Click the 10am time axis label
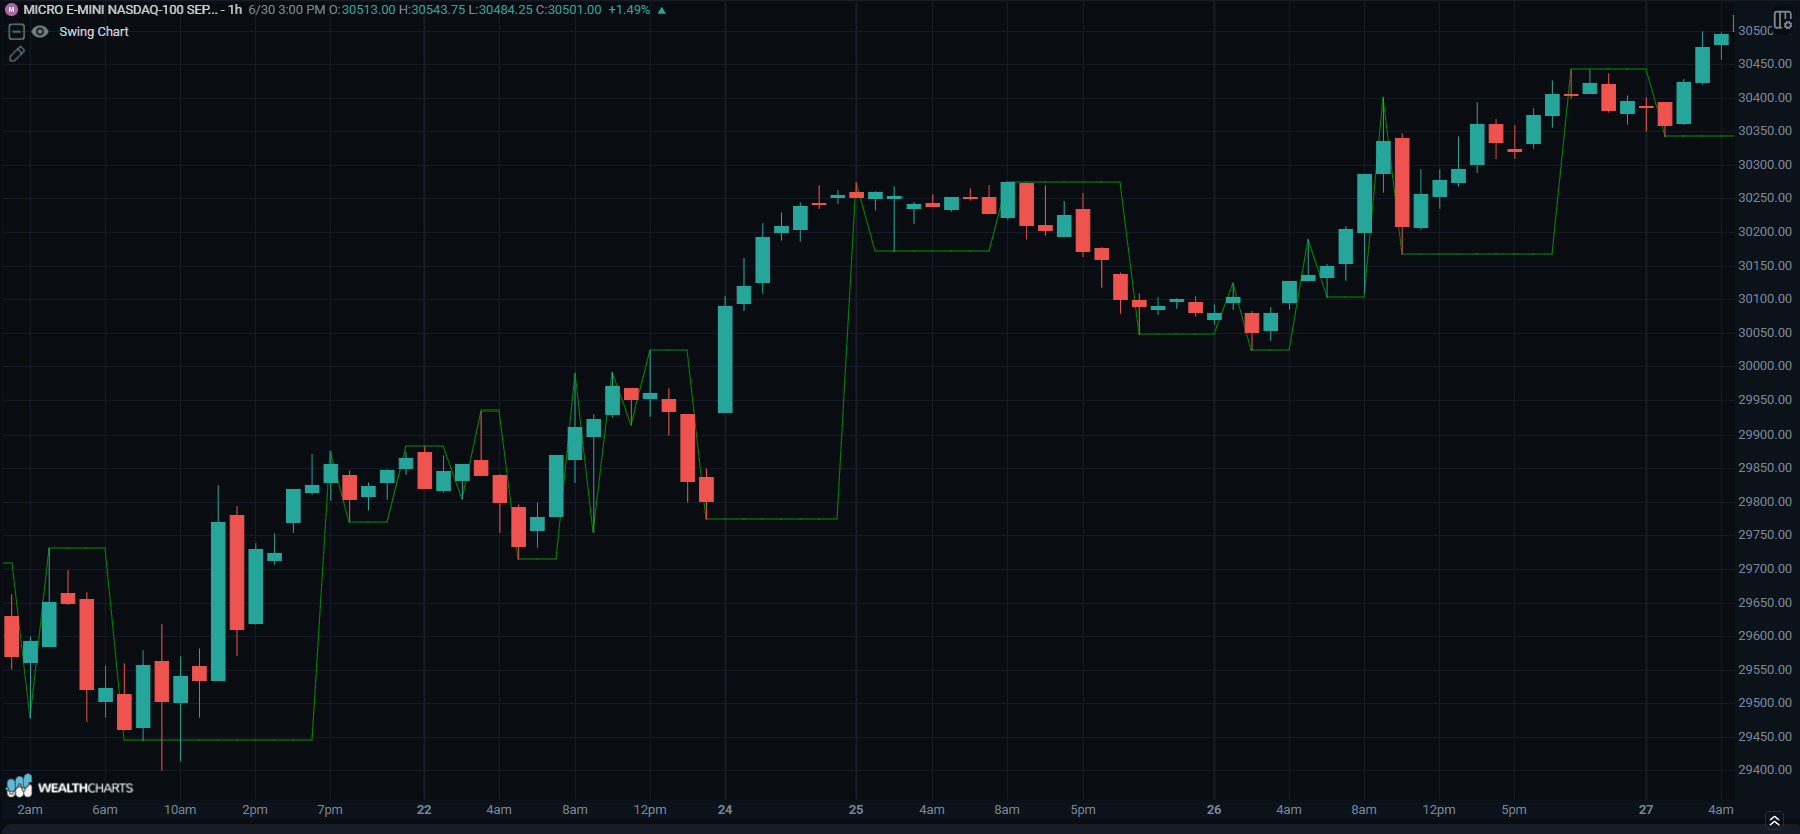The width and height of the screenshot is (1800, 834). pyautogui.click(x=180, y=810)
